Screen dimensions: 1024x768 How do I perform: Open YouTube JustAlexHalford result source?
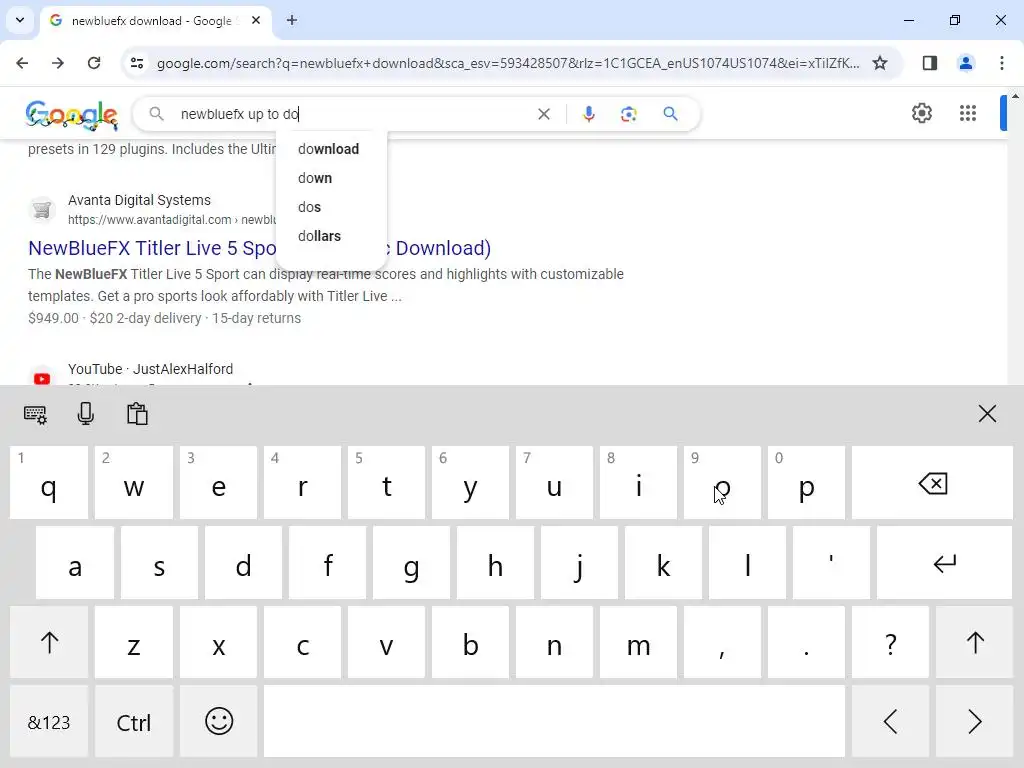point(150,369)
